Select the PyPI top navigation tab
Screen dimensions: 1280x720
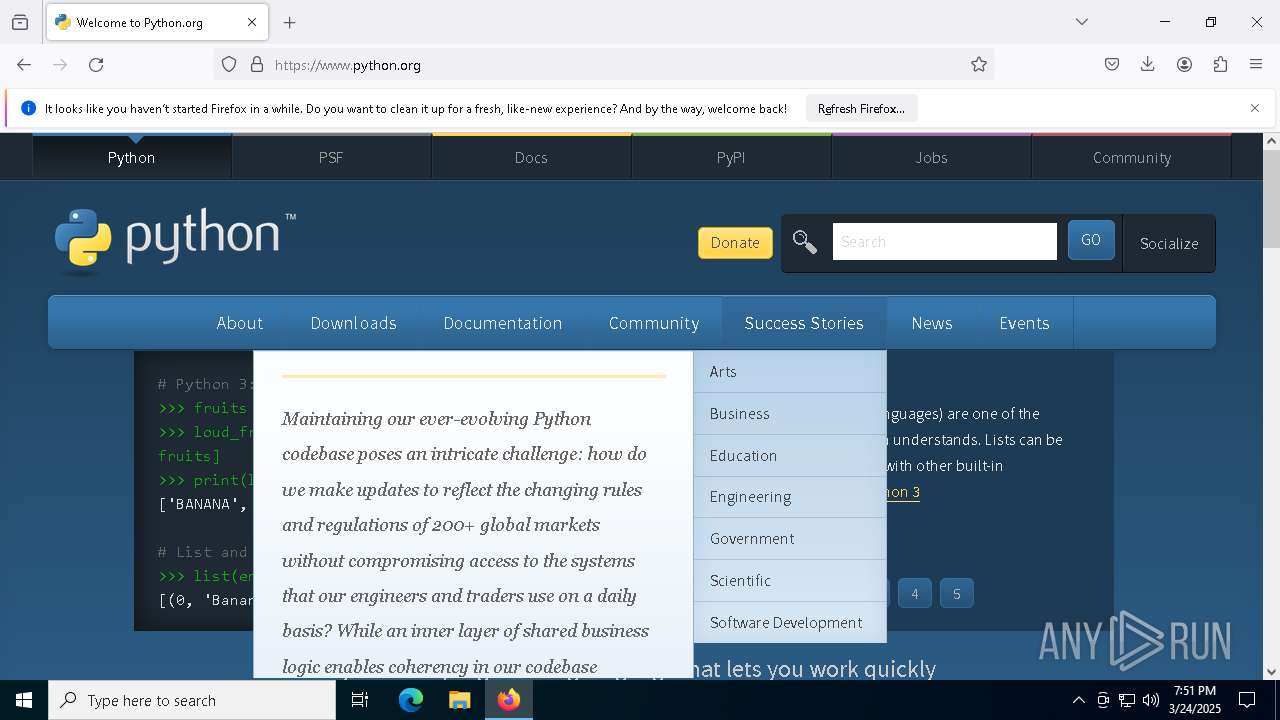coord(731,157)
